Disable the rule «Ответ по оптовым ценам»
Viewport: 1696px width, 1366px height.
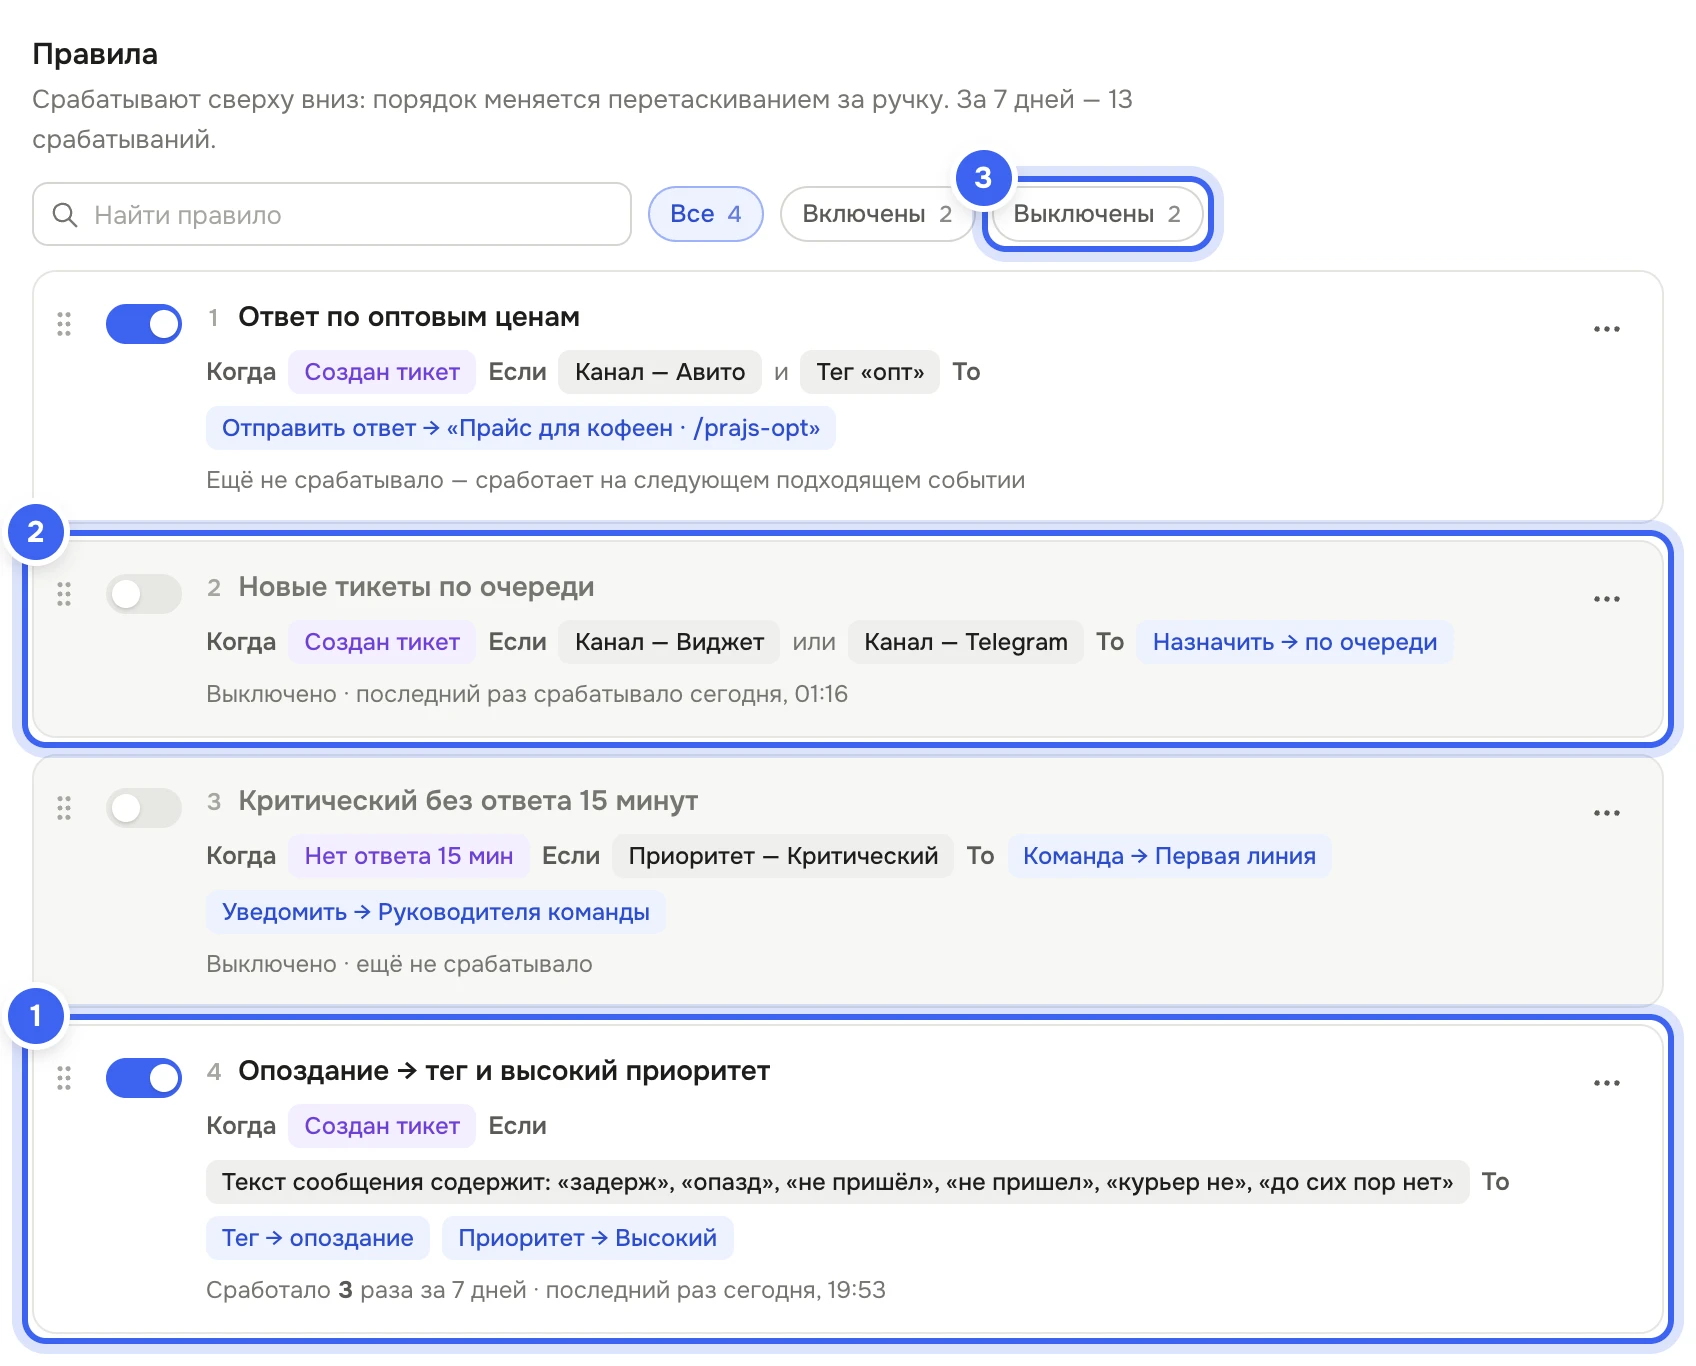click(x=144, y=324)
